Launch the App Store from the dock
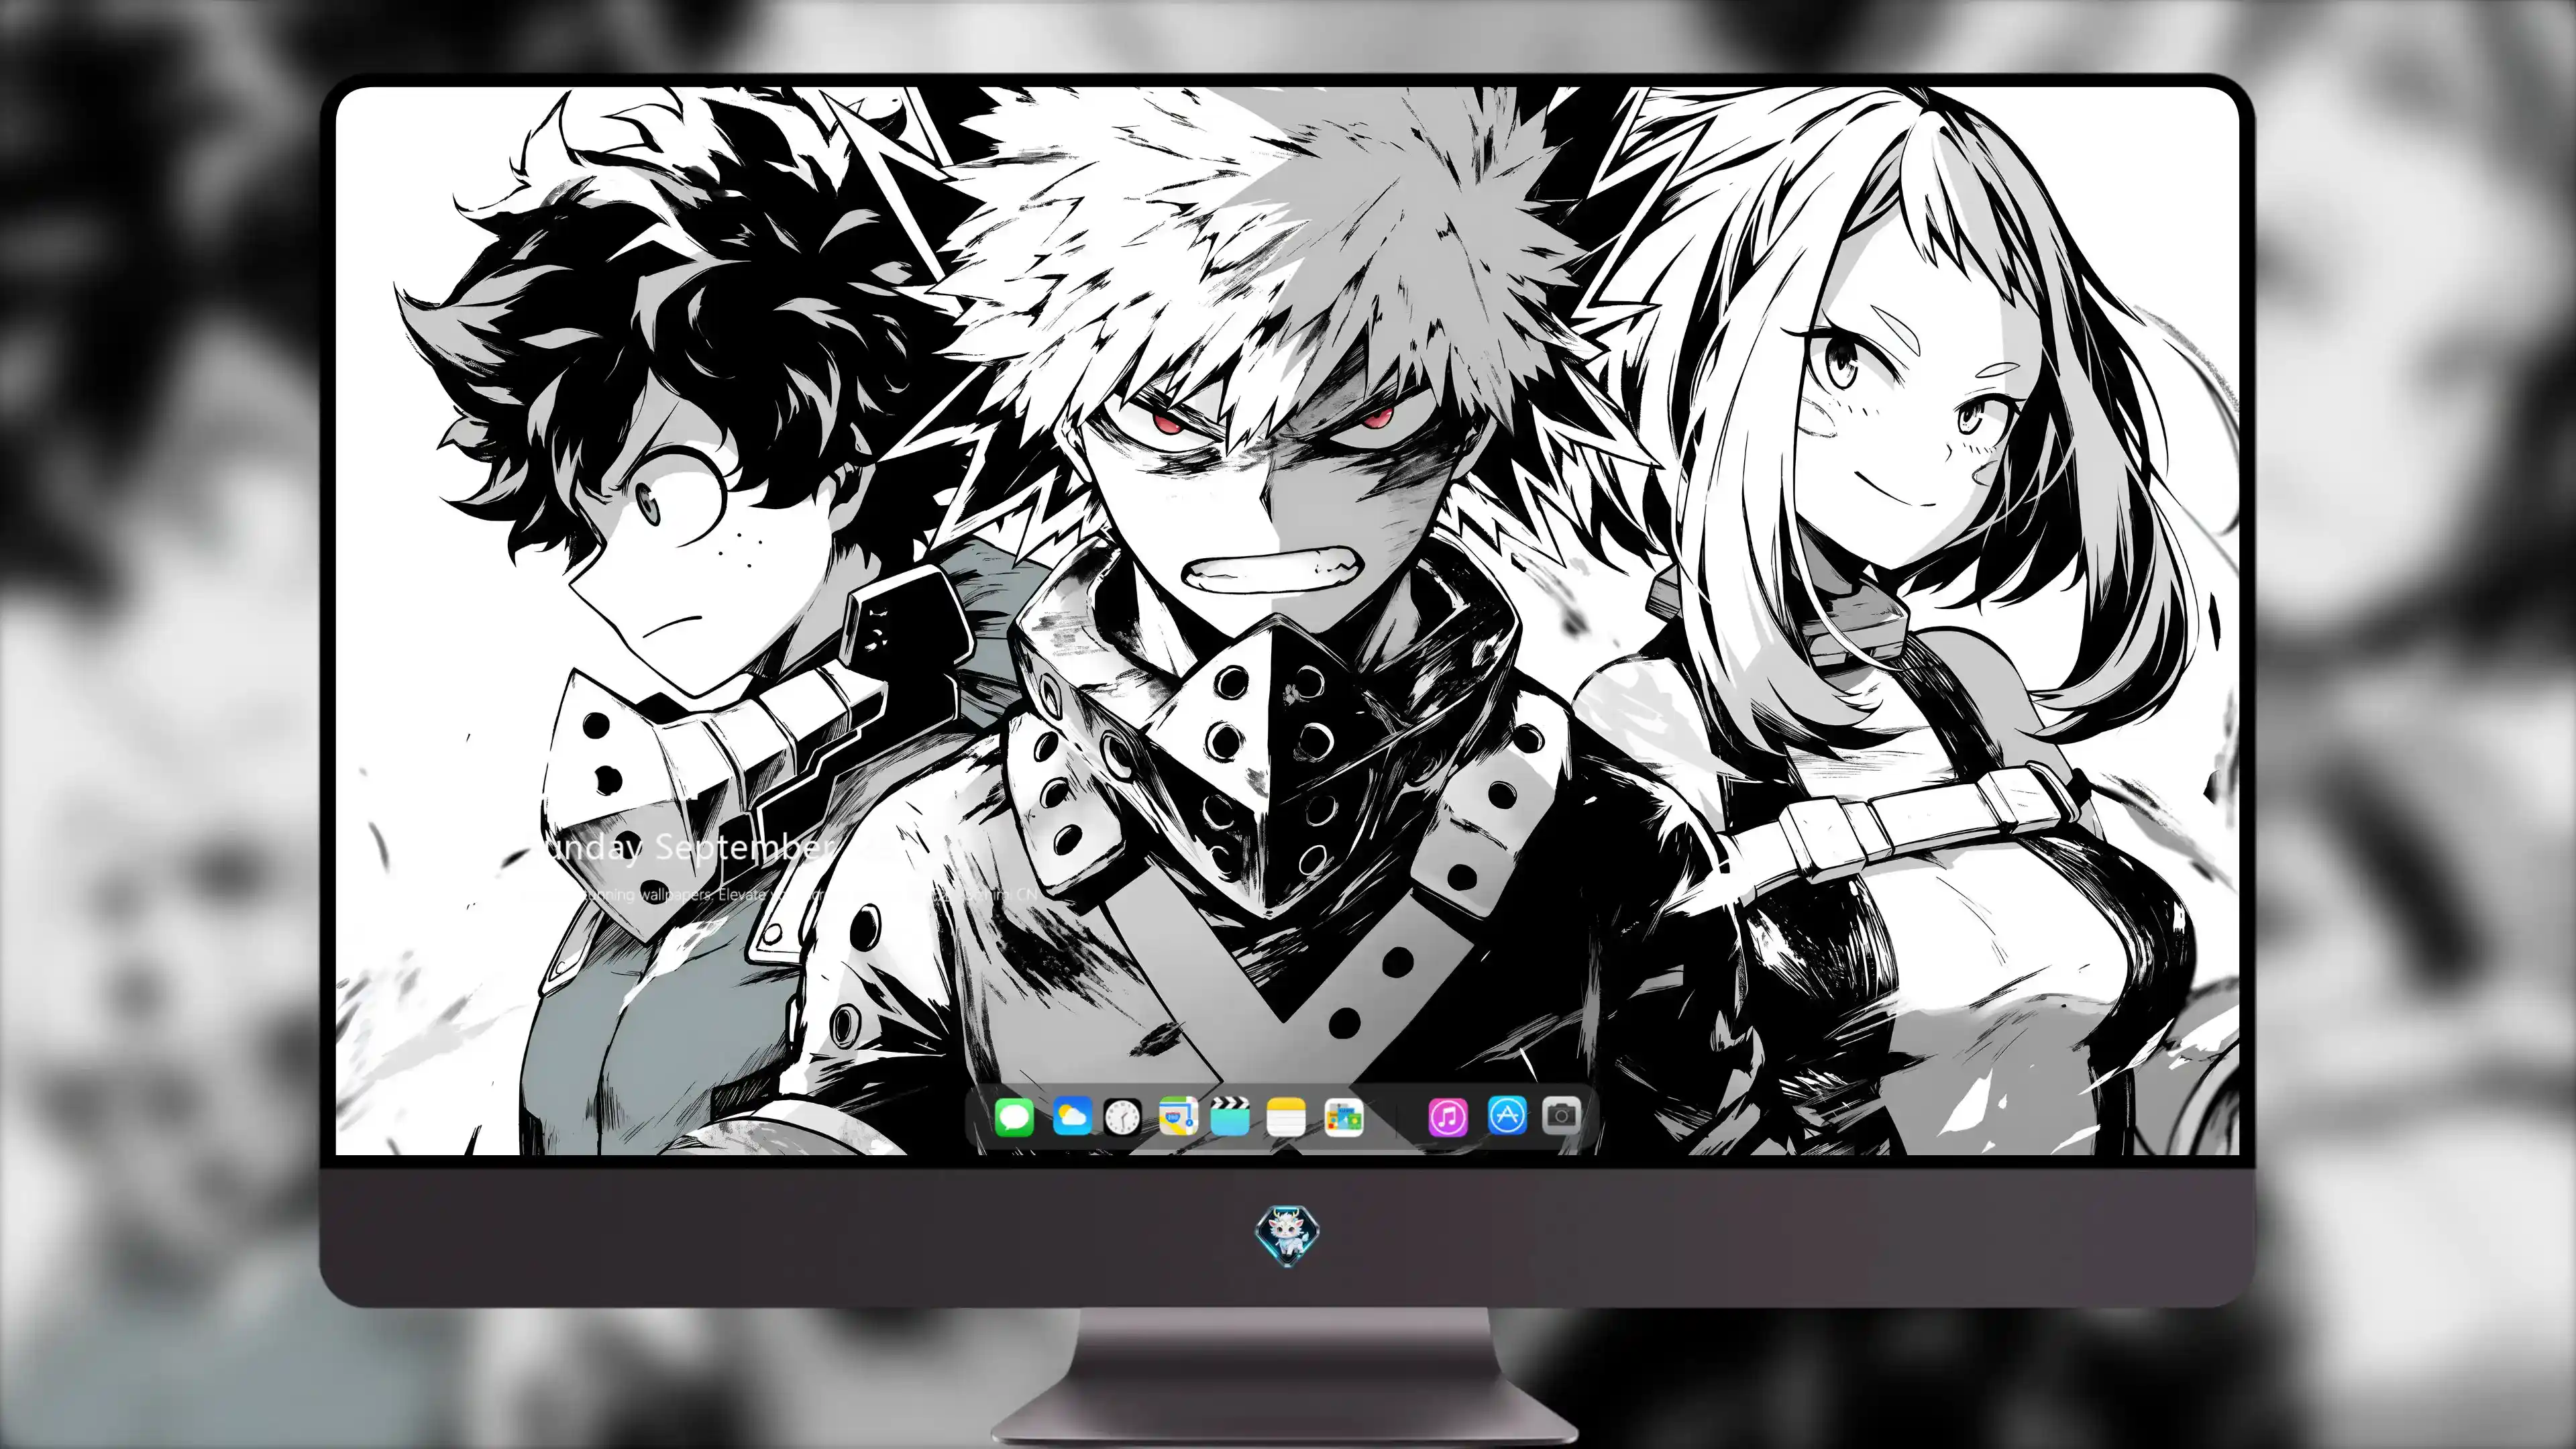 (1507, 1115)
